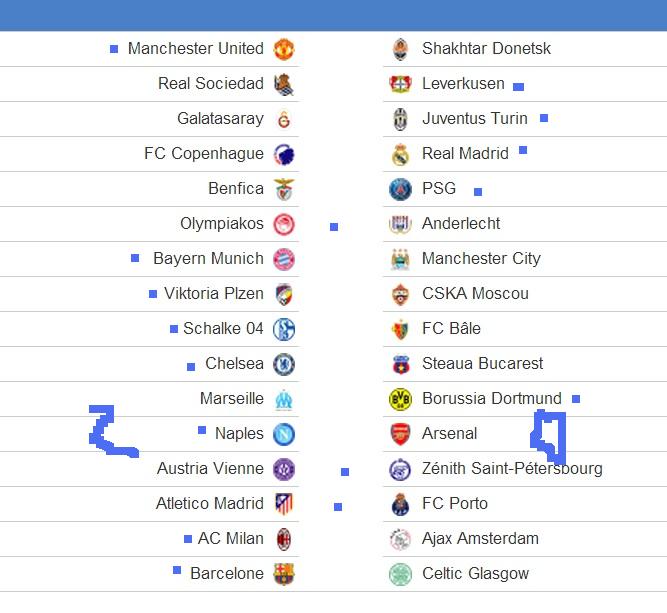Select Zénith Saint-Pétersbourg team text

(x=512, y=468)
